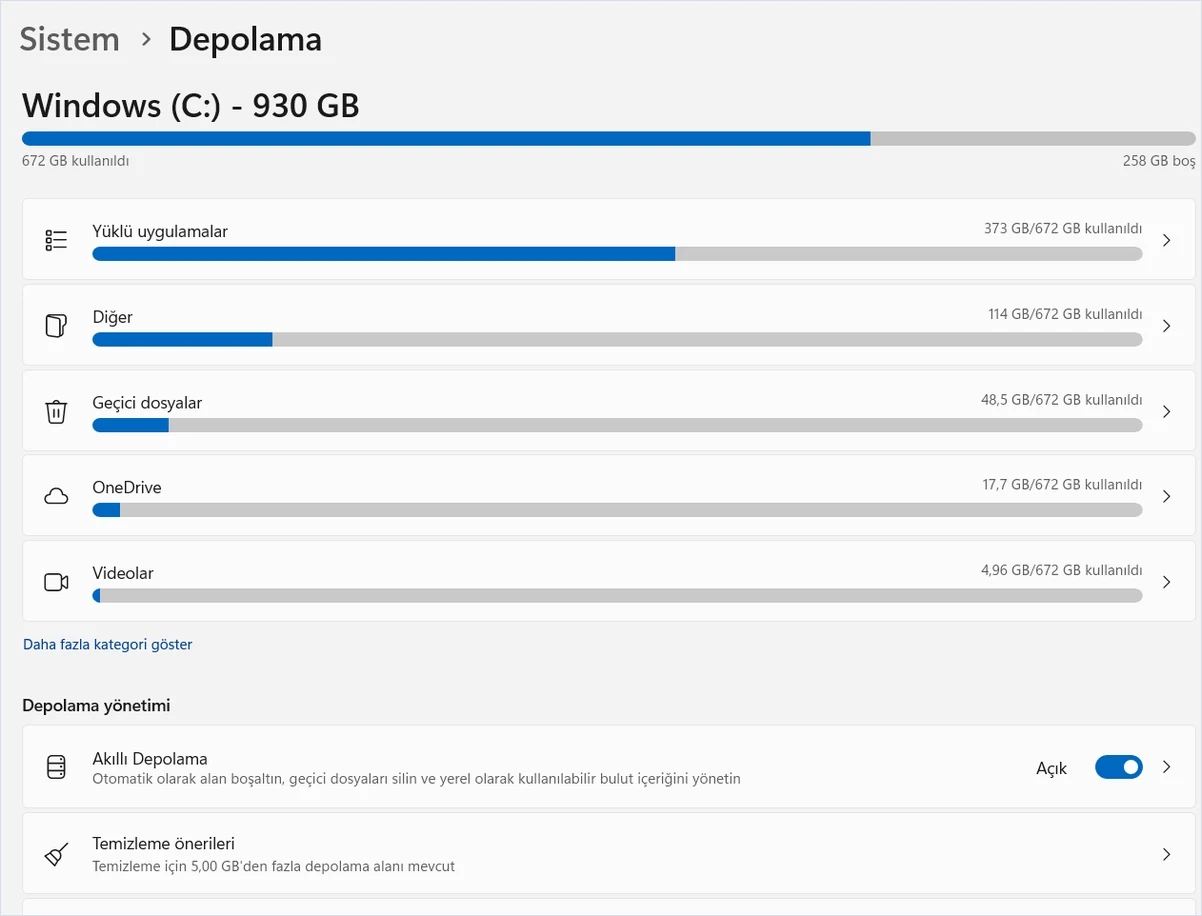Click the Diğer usage progress bar
Screen dimensions: 1202x916
[x=617, y=340]
